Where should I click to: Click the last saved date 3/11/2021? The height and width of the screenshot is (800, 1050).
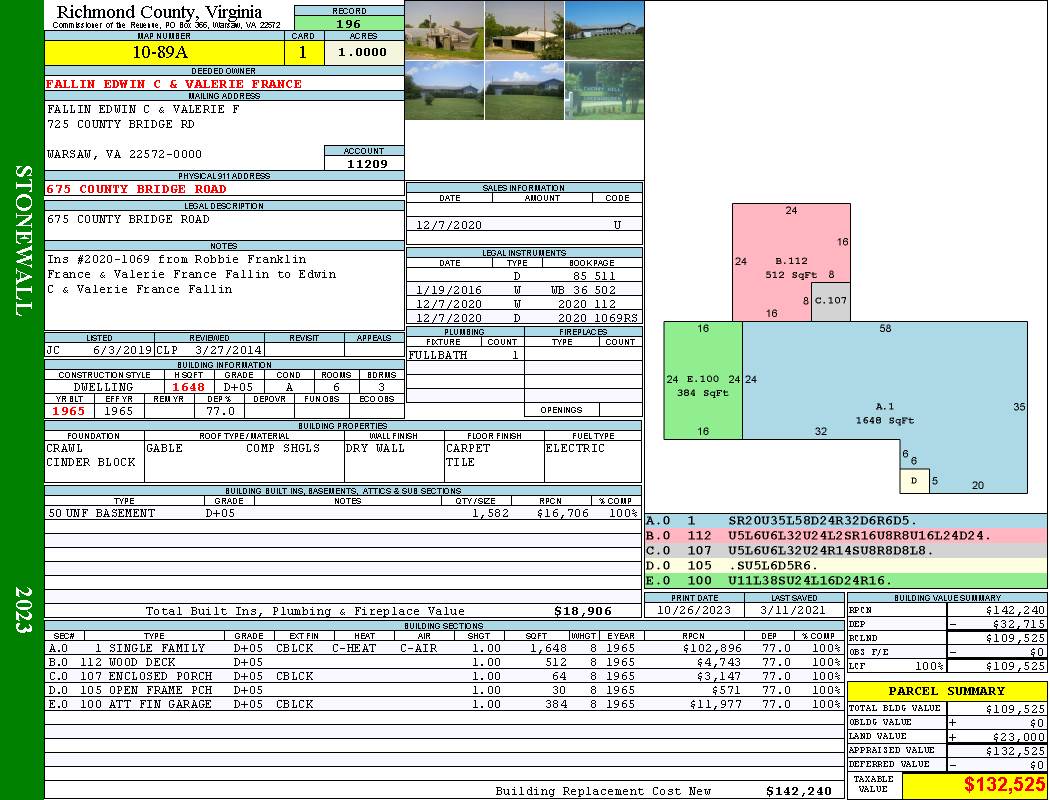(x=794, y=611)
